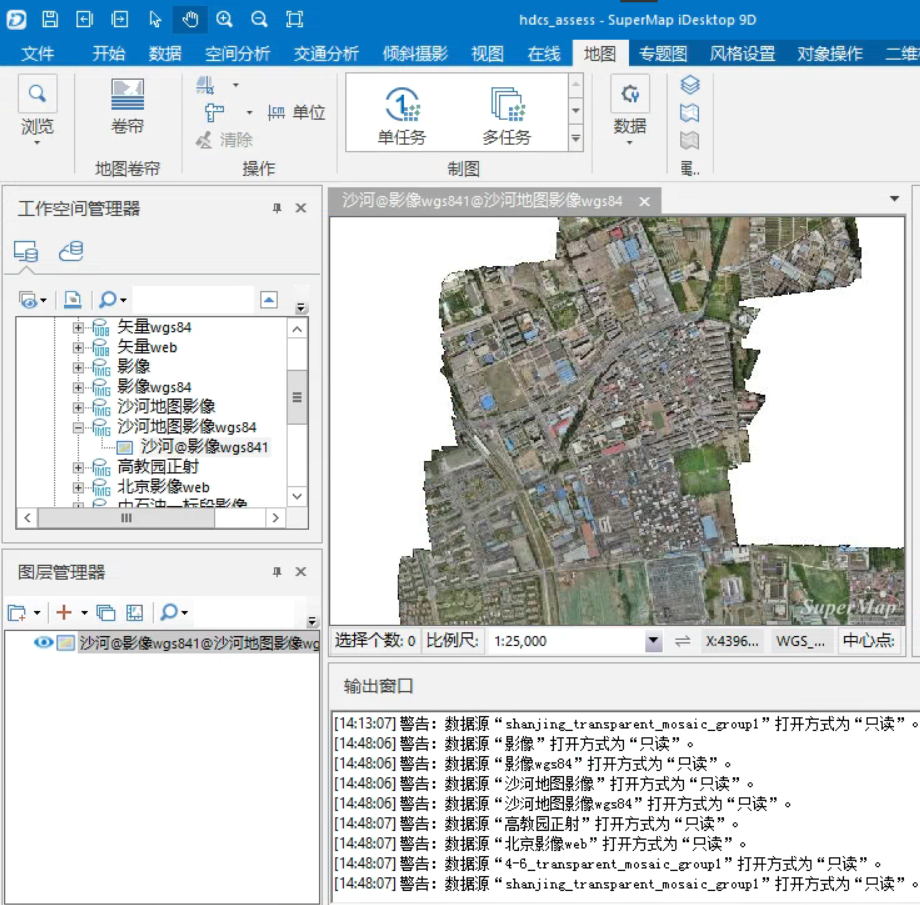Click the 清除 clear button
Image resolution: width=920 pixels, height=905 pixels.
click(225, 140)
